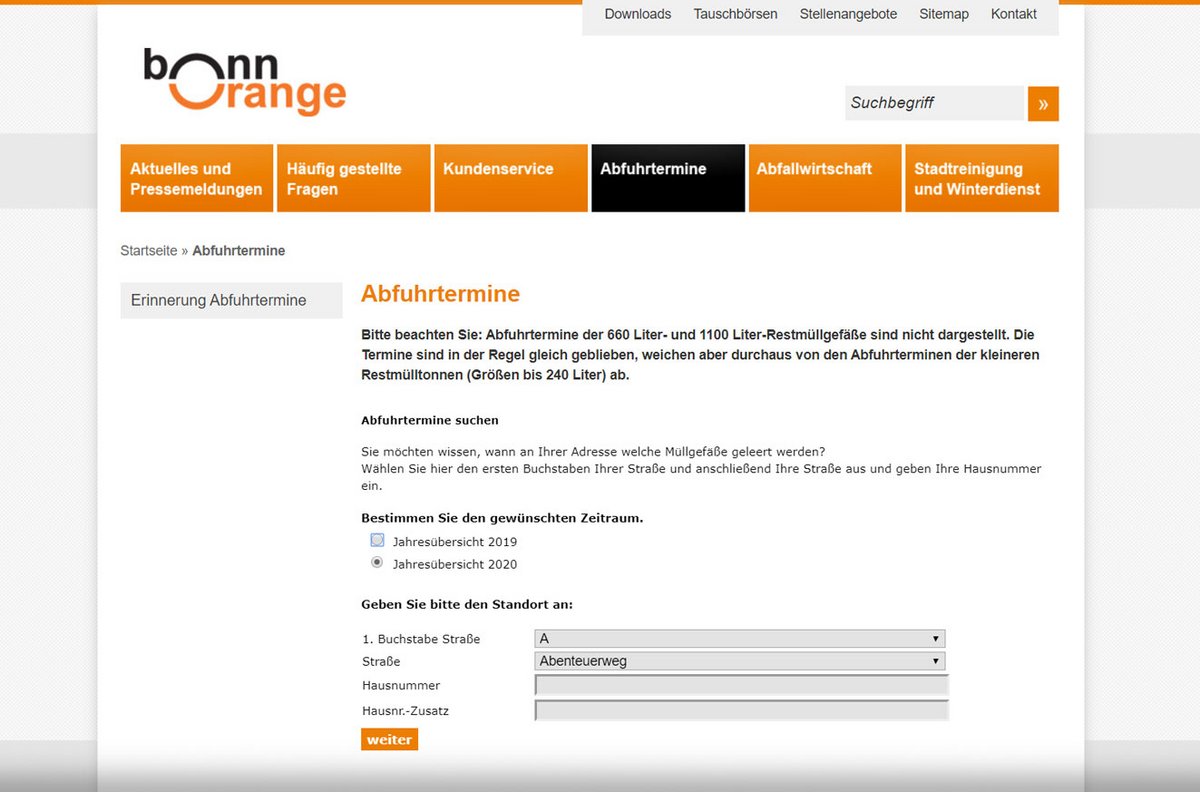
Task: Select the Jahresübersicht 2020 radio button
Action: 377,563
